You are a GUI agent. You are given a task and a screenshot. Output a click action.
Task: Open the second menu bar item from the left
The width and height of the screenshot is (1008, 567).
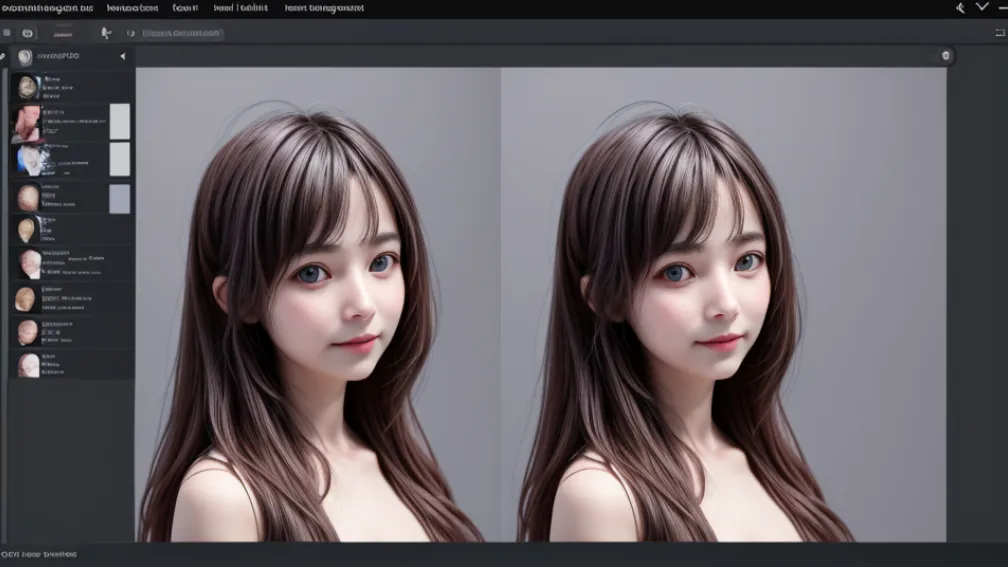coord(135,7)
